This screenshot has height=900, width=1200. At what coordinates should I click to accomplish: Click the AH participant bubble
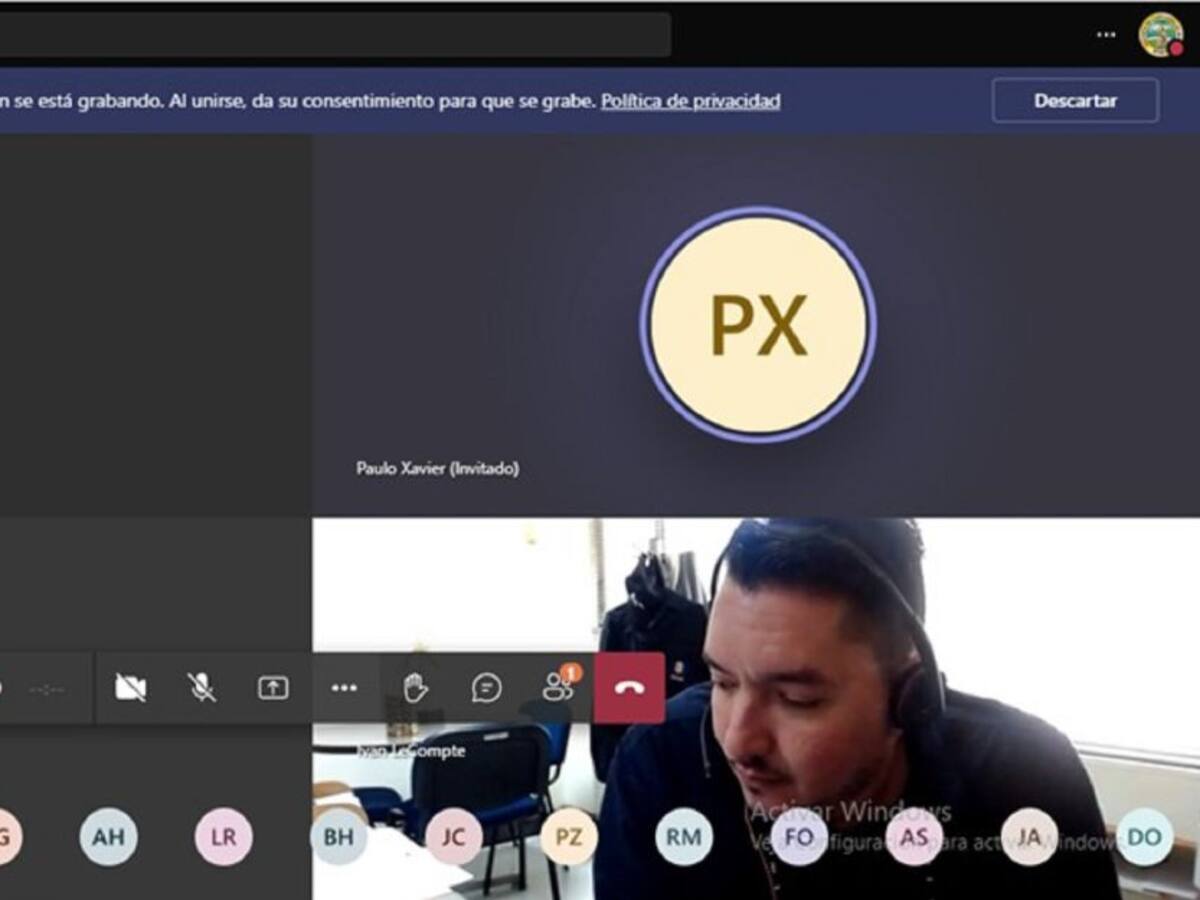tap(108, 837)
